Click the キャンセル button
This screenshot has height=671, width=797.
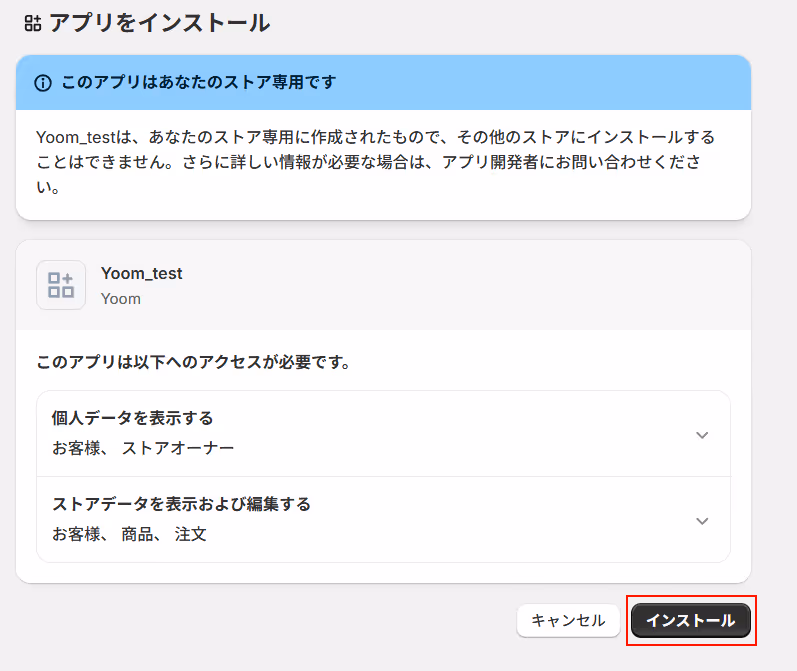(568, 620)
